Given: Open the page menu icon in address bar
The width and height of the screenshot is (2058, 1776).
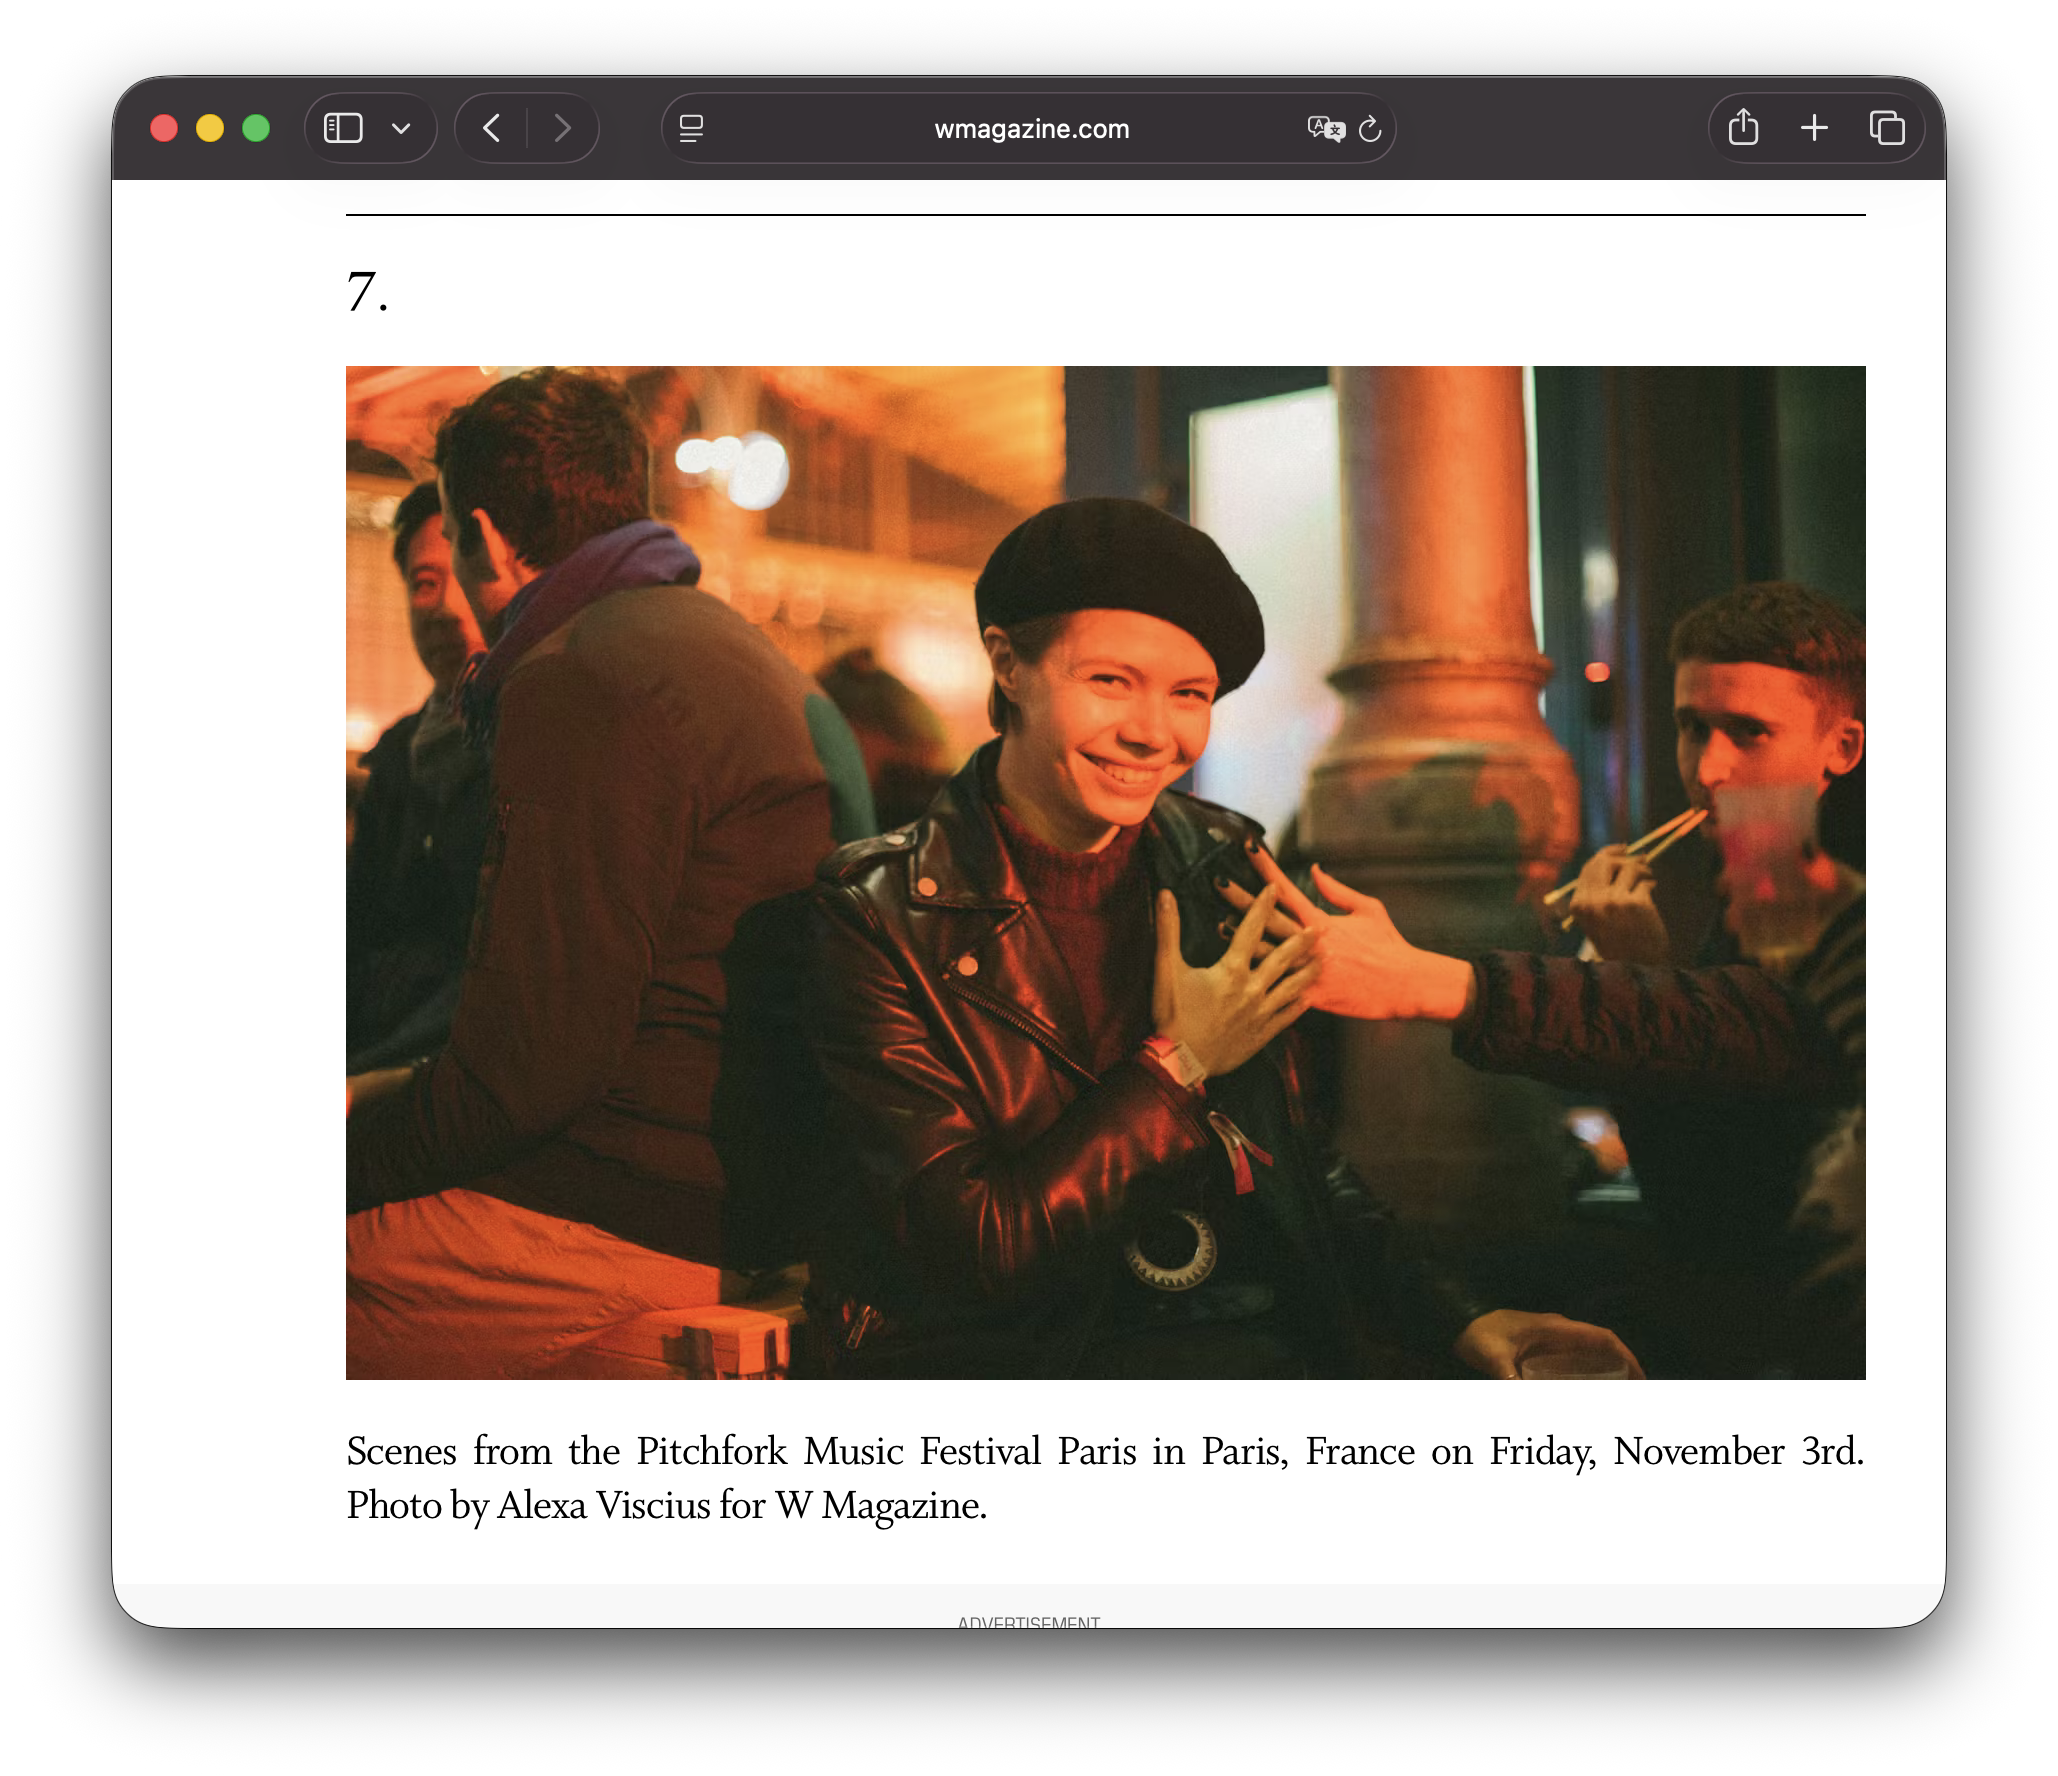Looking at the screenshot, I should (x=691, y=128).
